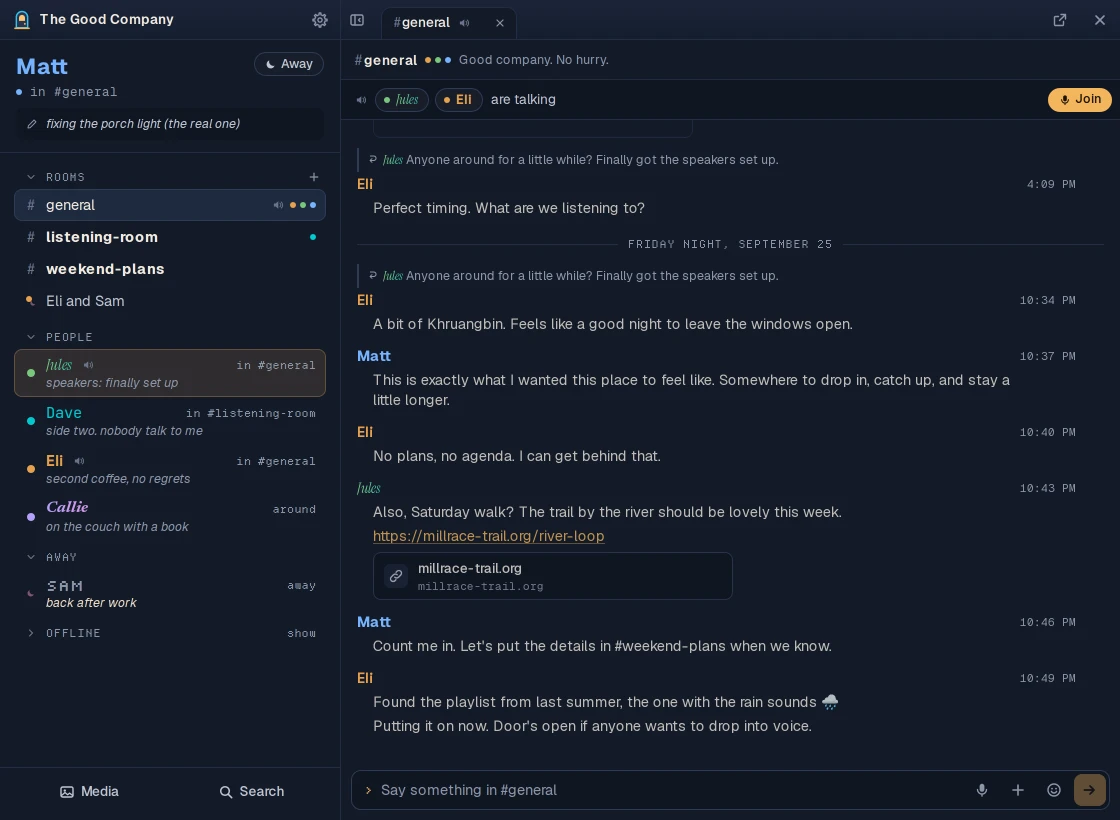Click reply arrow icon on 10:34 PM quote
The width and height of the screenshot is (1120, 820).
pos(373,275)
